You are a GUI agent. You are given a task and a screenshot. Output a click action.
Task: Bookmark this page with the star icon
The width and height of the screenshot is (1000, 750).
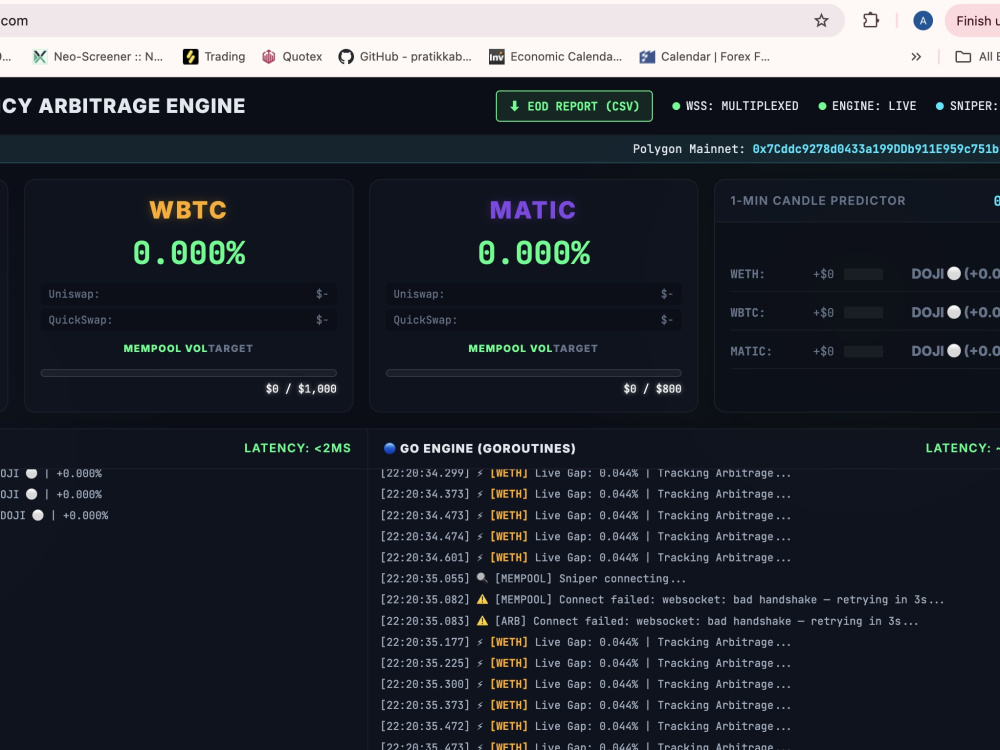(x=821, y=20)
